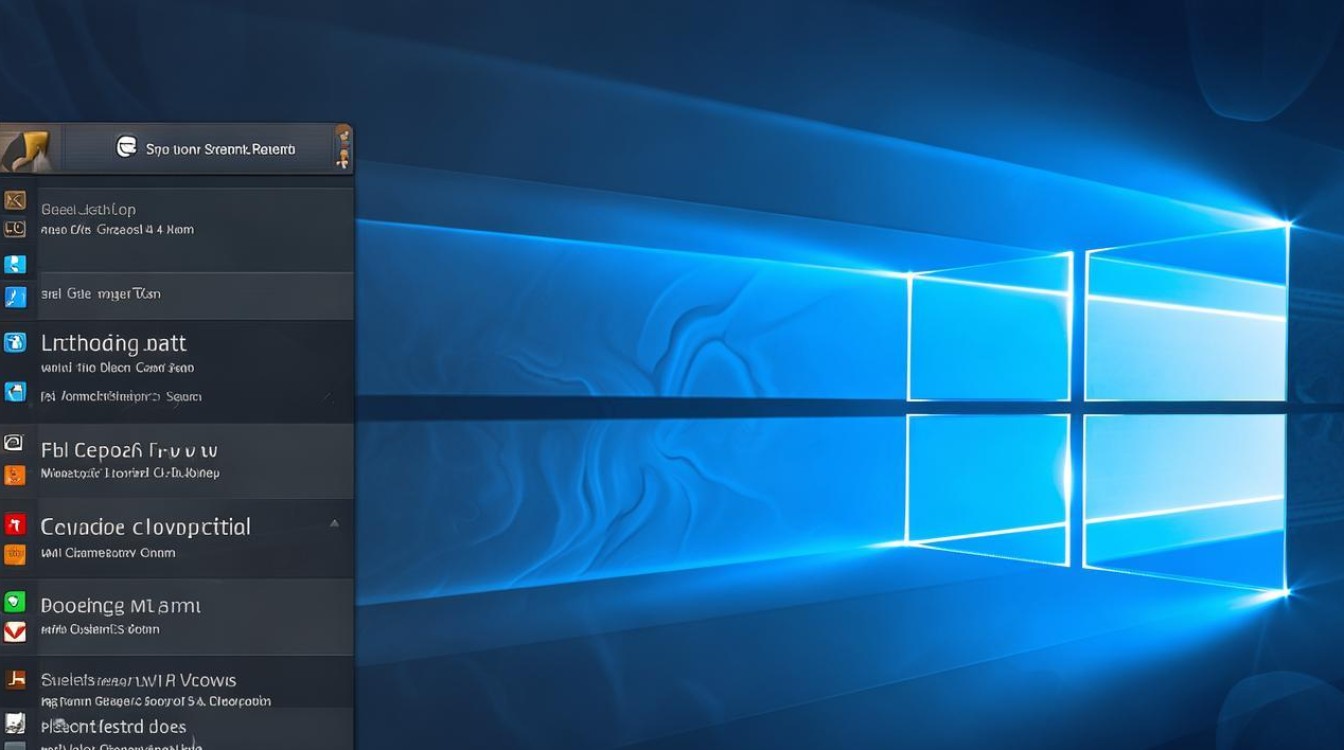
Task: Click the blue folder icon beside the 'Sgam' line
Action: pyautogui.click(x=14, y=391)
